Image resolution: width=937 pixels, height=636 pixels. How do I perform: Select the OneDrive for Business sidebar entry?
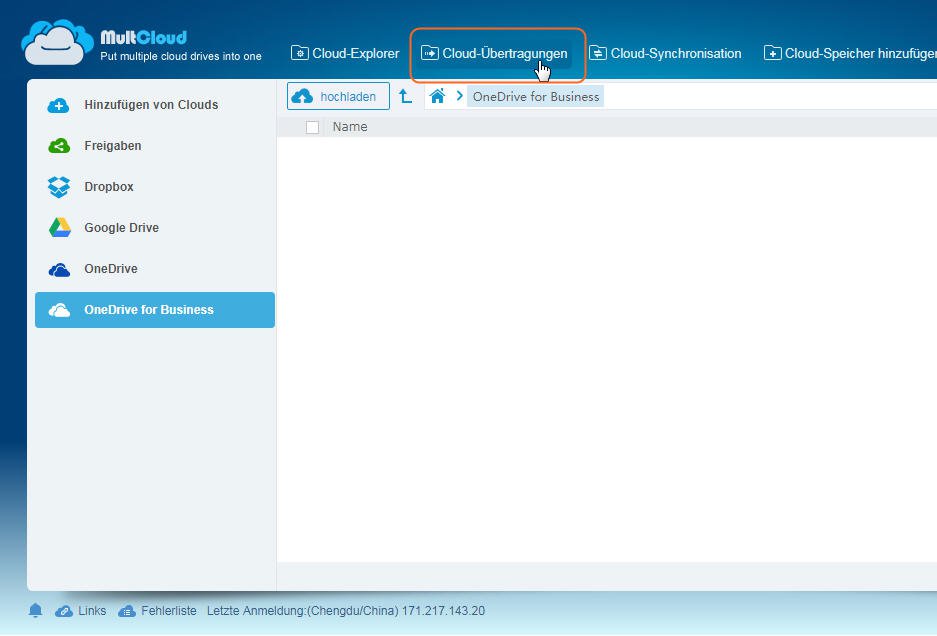(155, 310)
